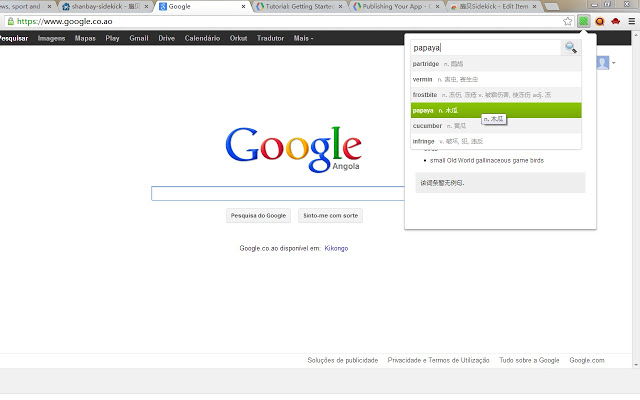Click the search magnifier icon in the popup

571,48
